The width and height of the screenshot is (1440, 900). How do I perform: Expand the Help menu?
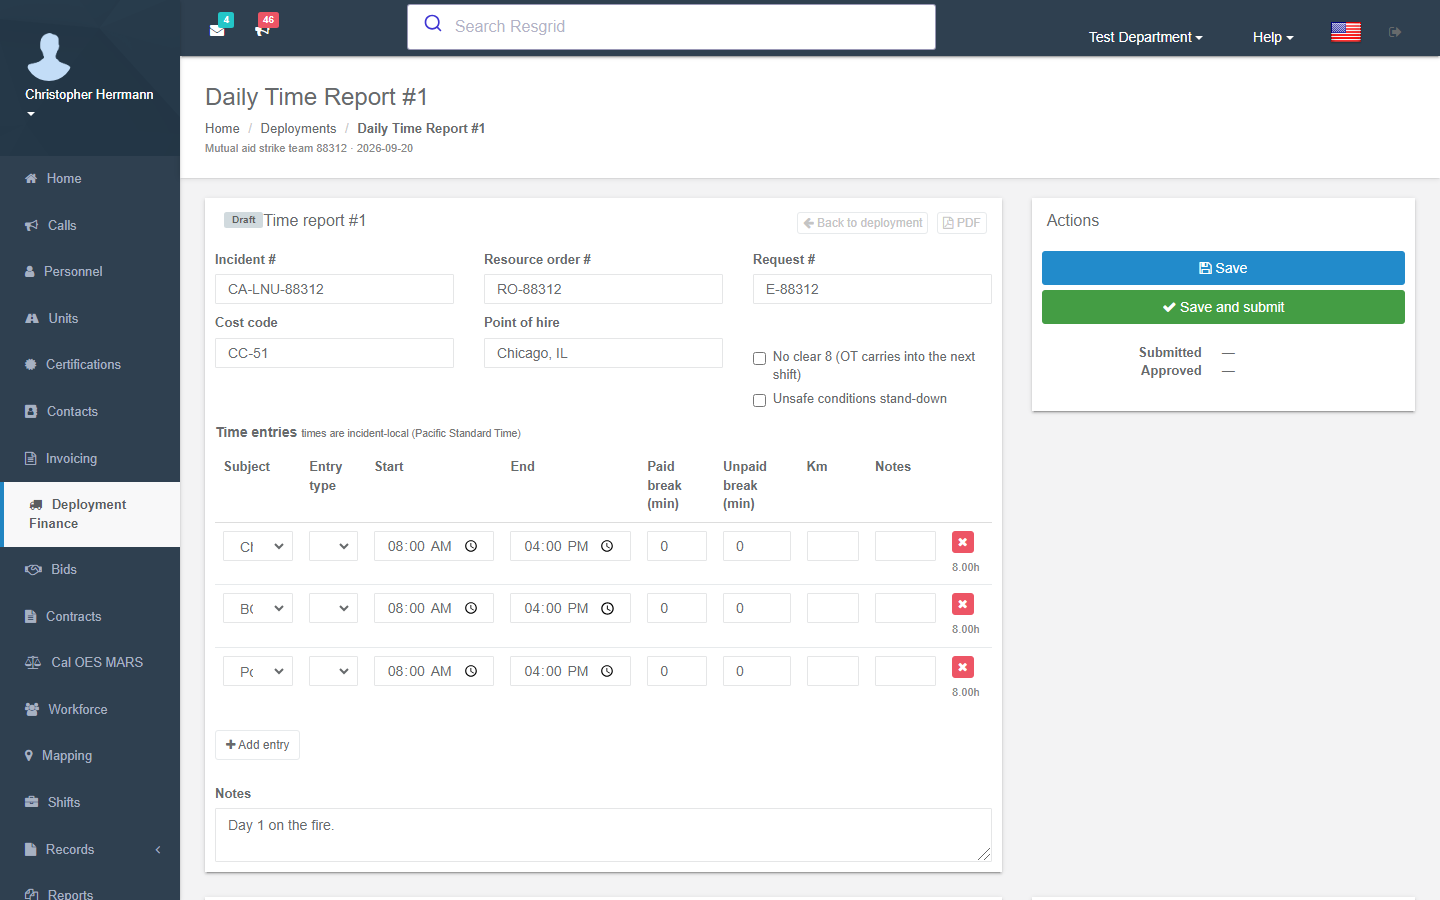[1273, 37]
